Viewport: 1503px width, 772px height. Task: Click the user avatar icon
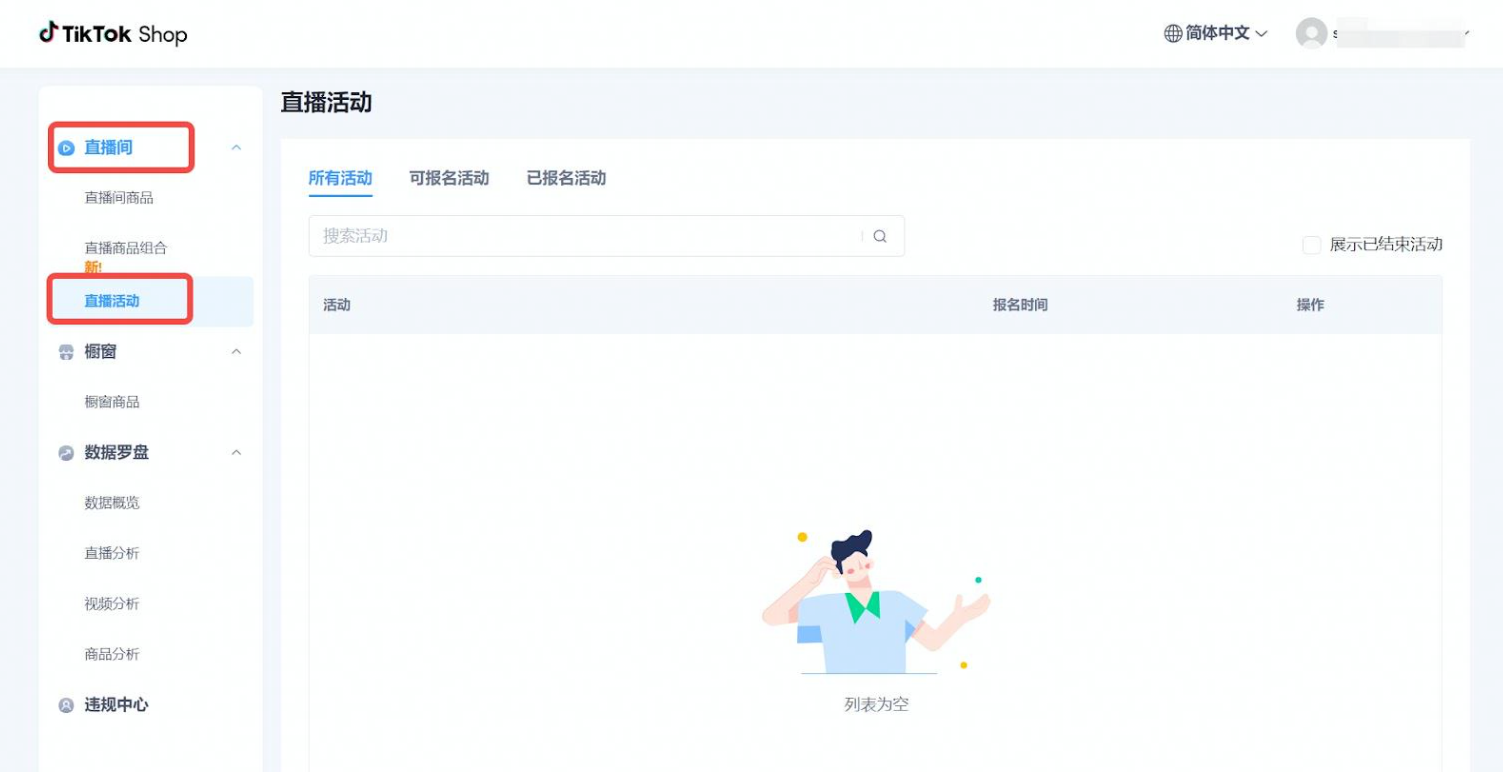coord(1311,34)
